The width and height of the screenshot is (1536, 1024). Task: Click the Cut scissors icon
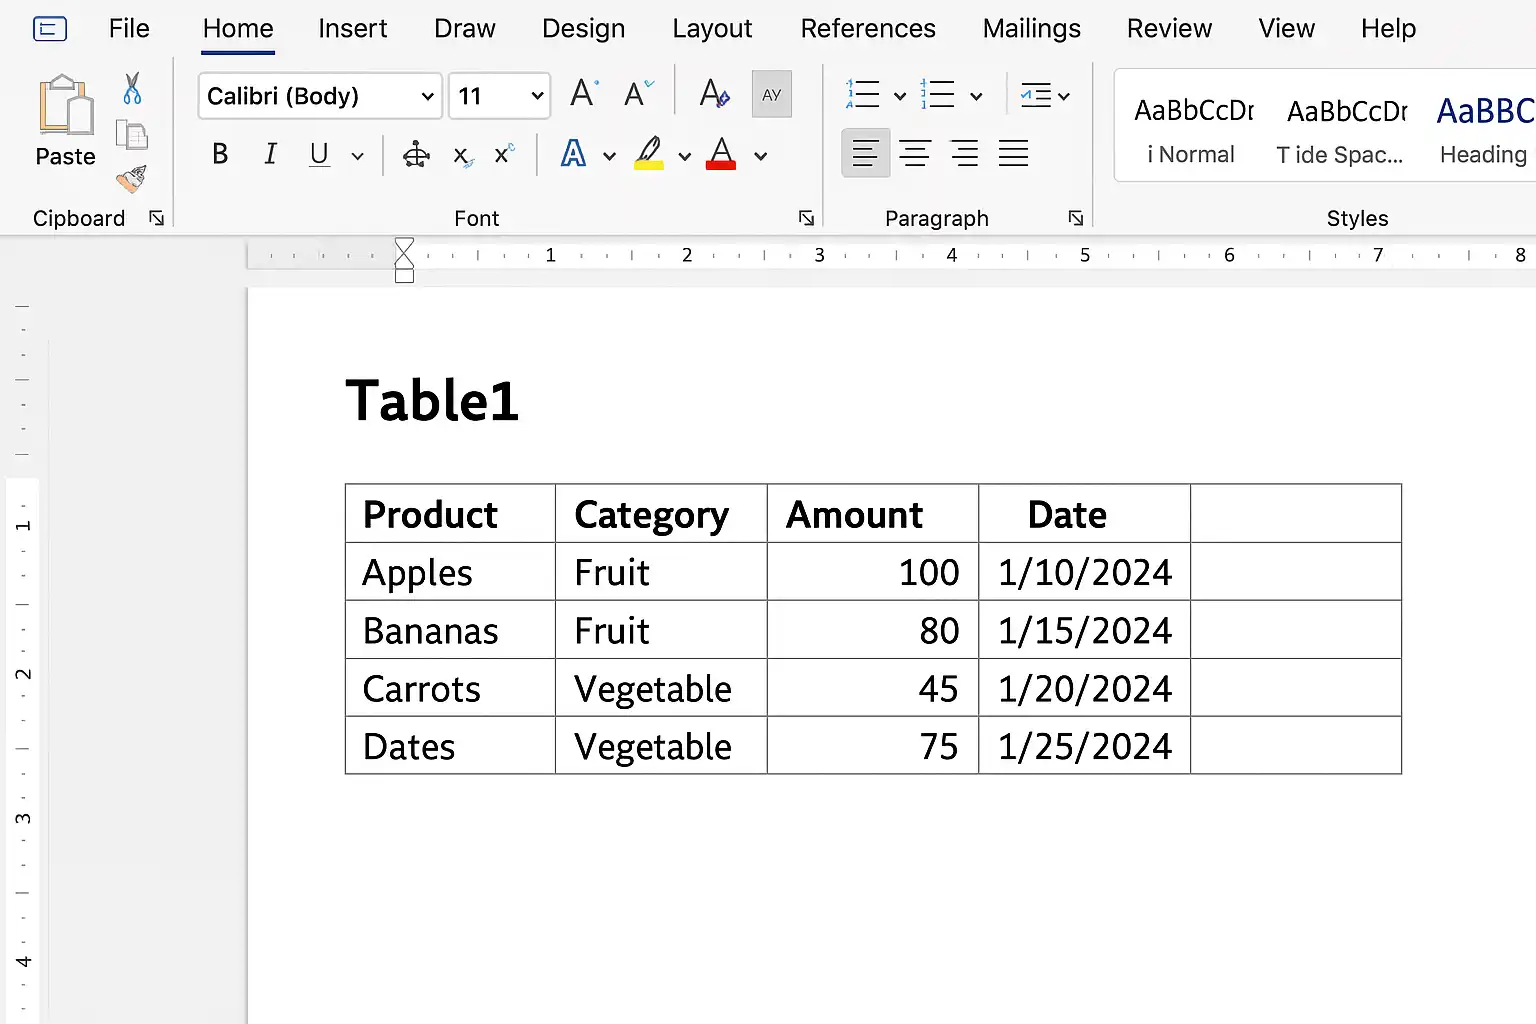132,89
